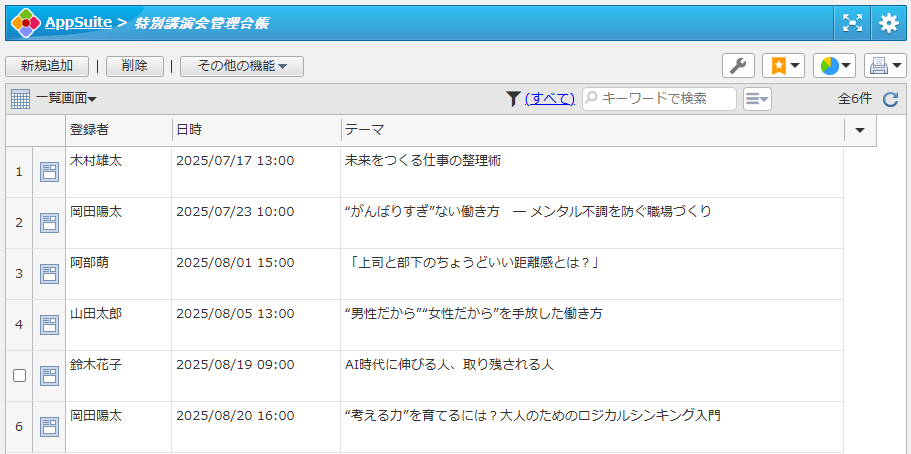Click the (すべて) filter link
This screenshot has width=911, height=454.
[x=549, y=98]
